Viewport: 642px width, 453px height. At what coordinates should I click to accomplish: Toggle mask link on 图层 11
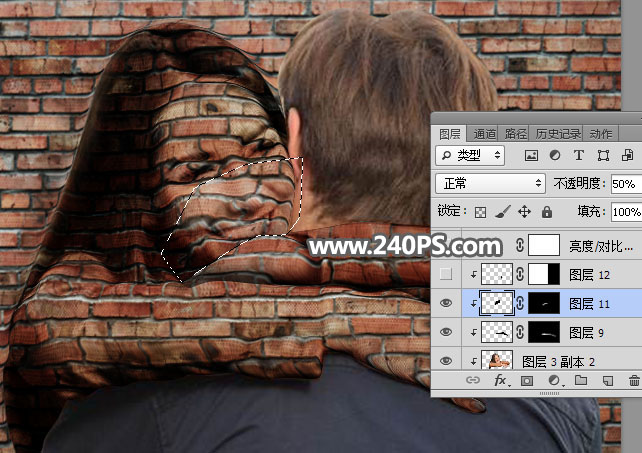tap(520, 303)
